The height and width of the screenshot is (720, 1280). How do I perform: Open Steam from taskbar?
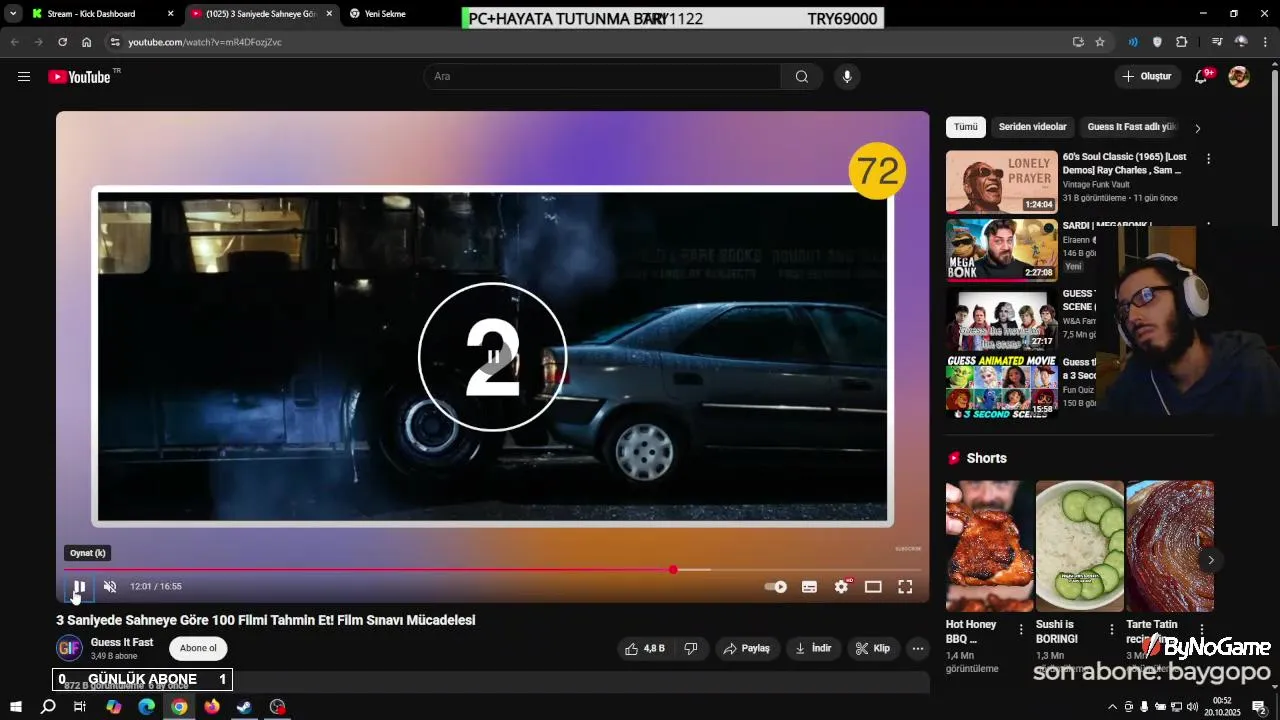[x=244, y=707]
